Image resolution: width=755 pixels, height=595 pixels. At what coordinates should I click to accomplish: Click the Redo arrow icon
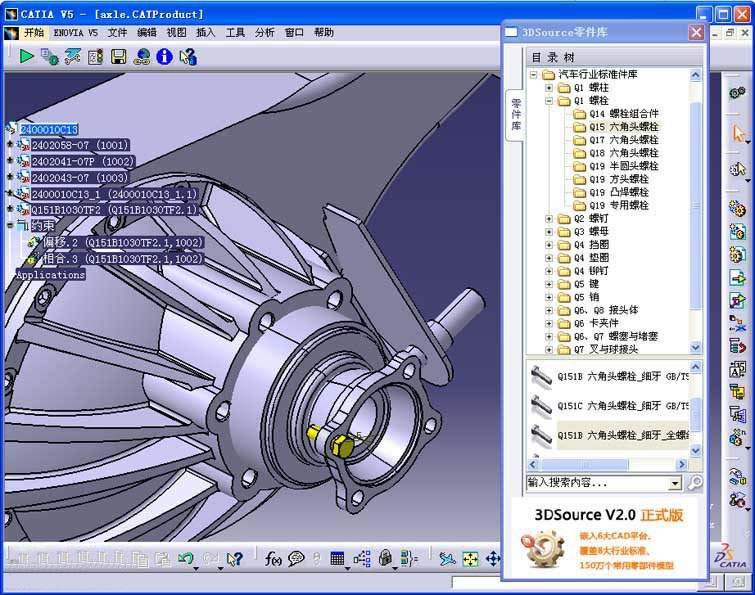pos(210,558)
